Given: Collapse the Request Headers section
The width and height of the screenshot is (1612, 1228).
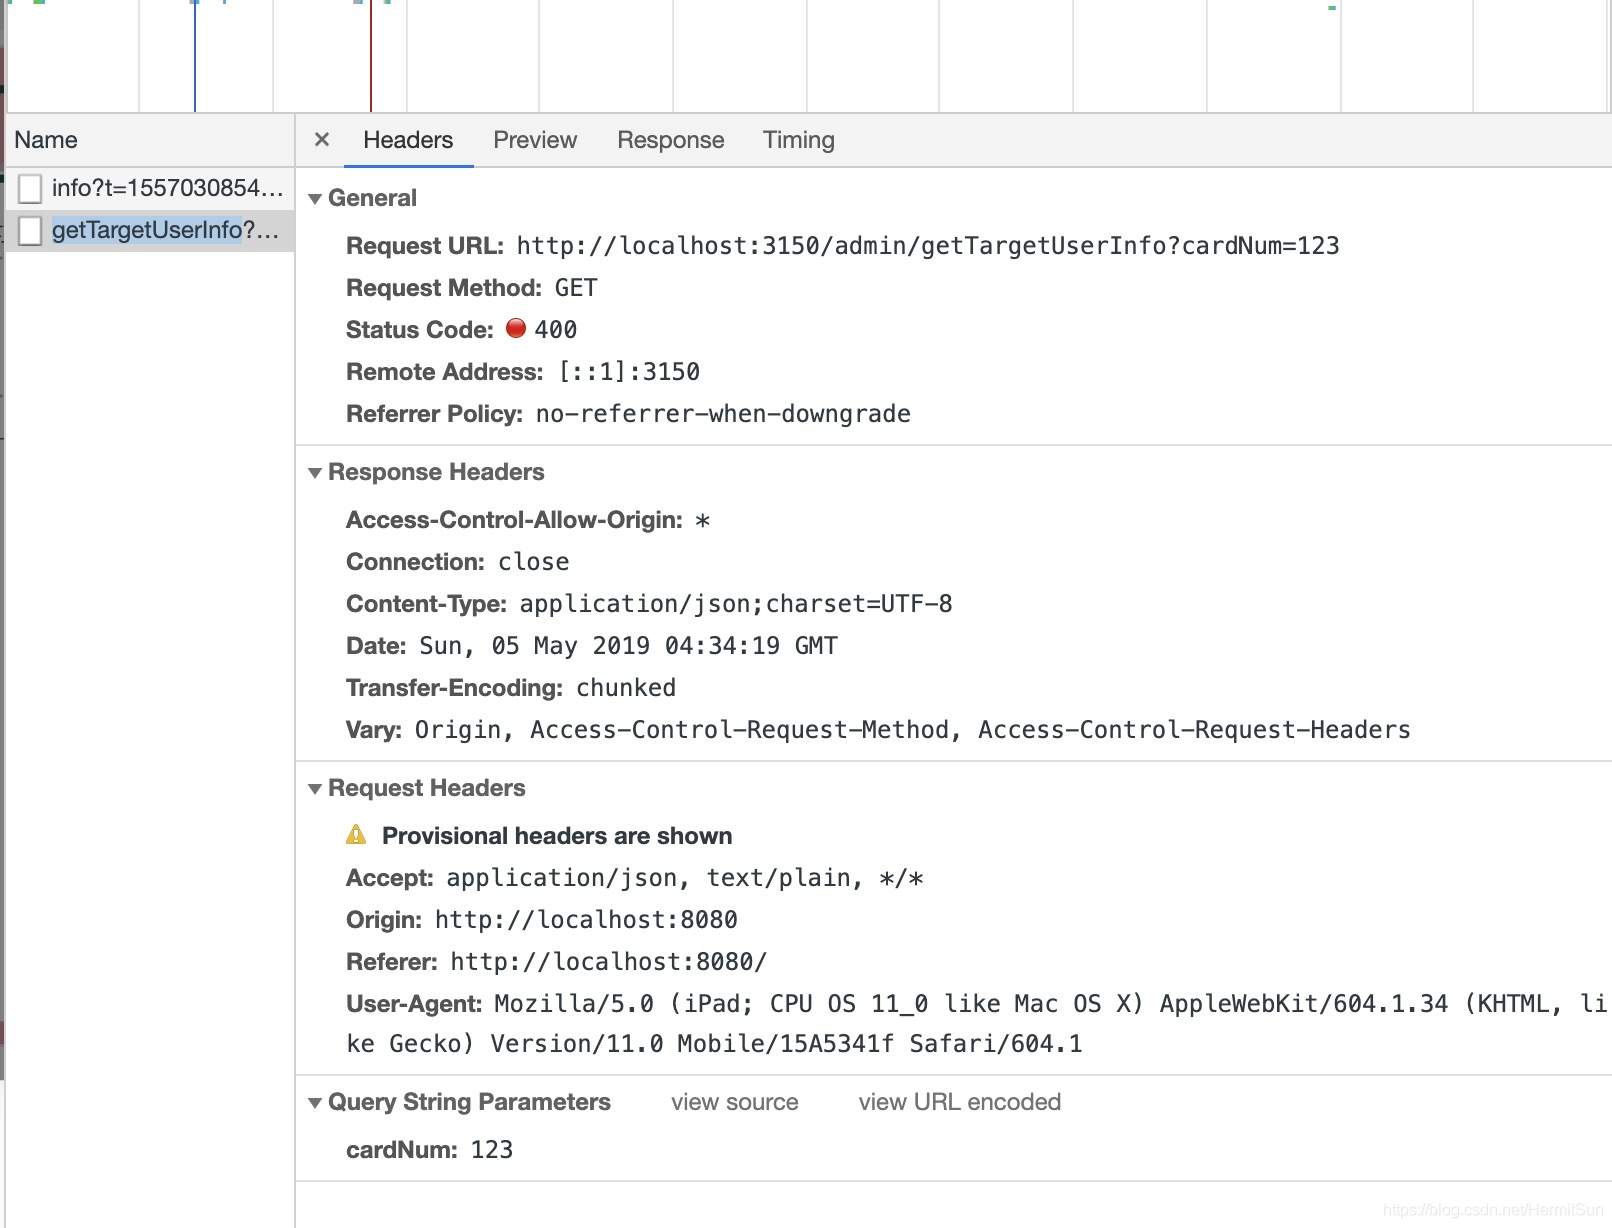Looking at the screenshot, I should (x=315, y=789).
